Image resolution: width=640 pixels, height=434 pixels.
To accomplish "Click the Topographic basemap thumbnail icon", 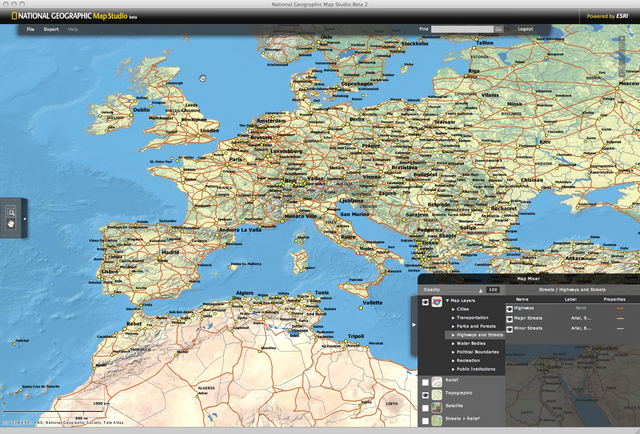I will click(437, 395).
